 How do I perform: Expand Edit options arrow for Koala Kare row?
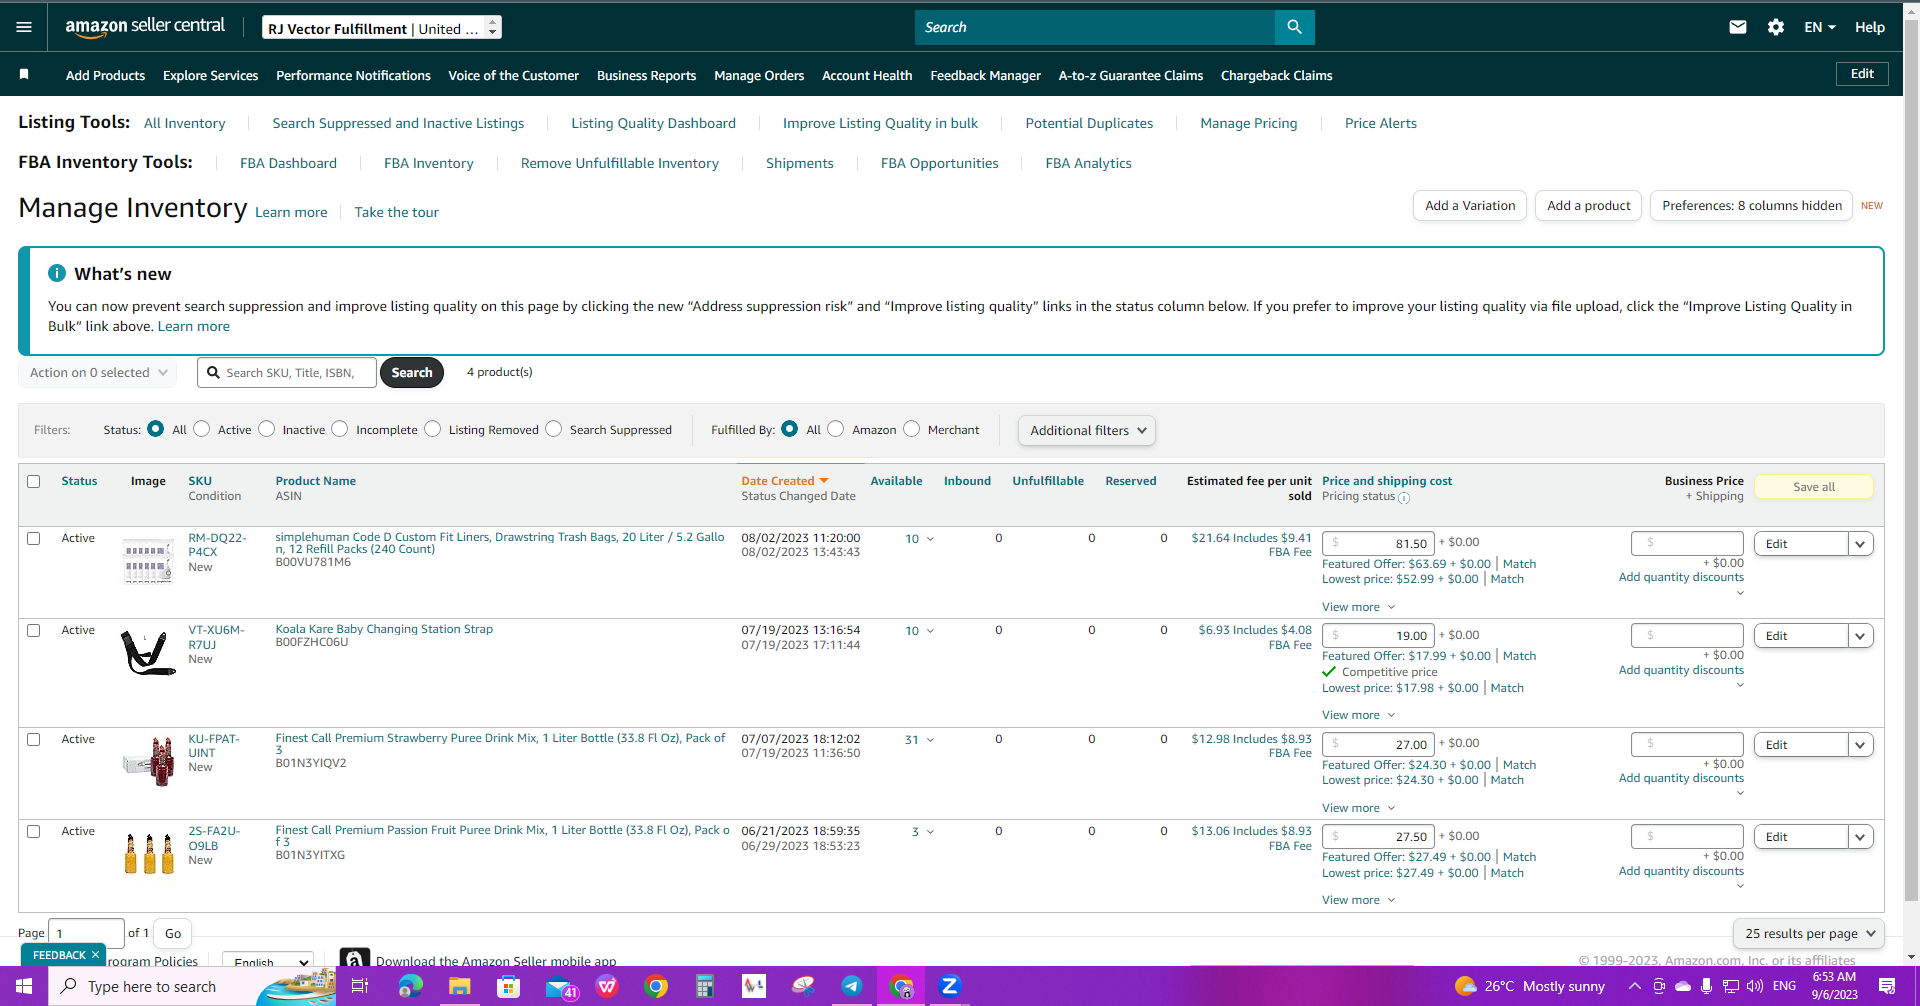coord(1860,636)
